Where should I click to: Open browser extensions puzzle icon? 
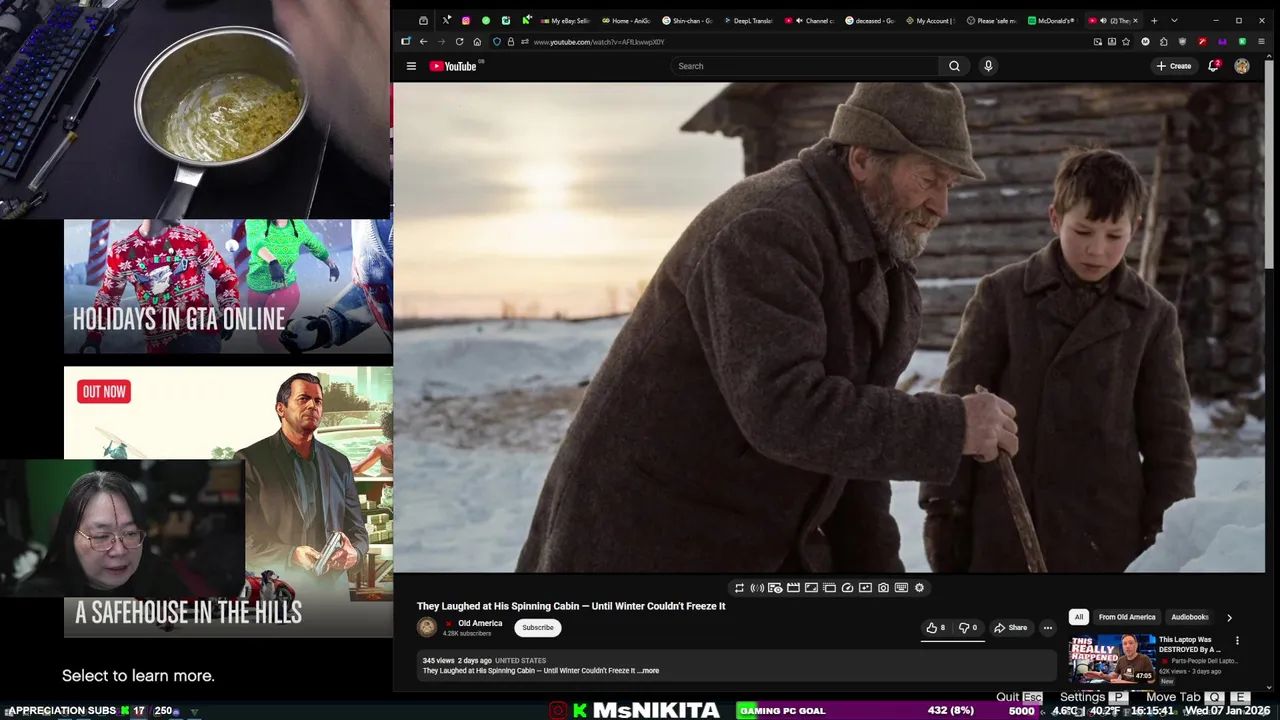pyautogui.click(x=1164, y=42)
